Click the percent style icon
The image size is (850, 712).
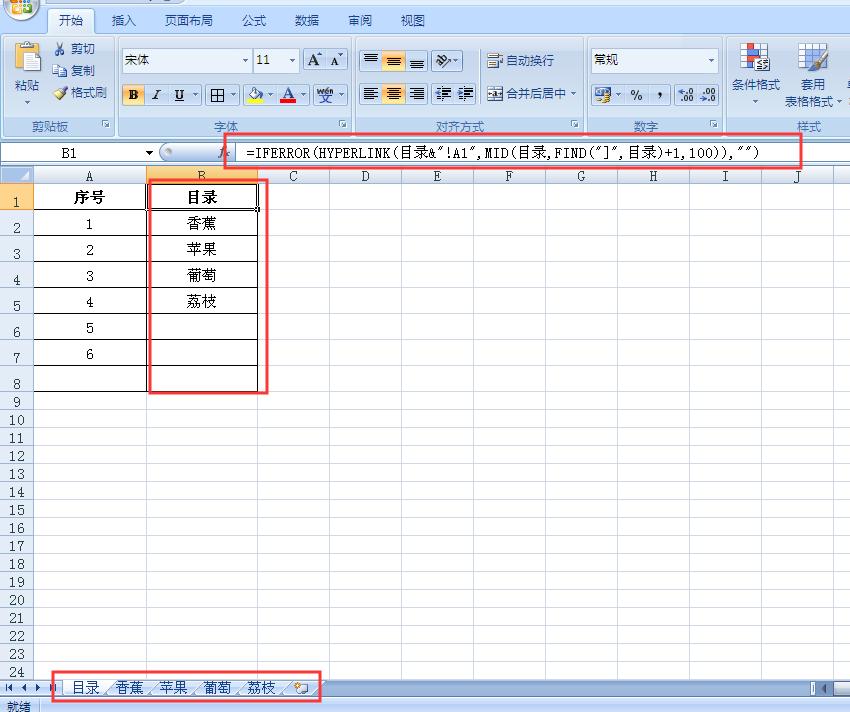(x=636, y=95)
